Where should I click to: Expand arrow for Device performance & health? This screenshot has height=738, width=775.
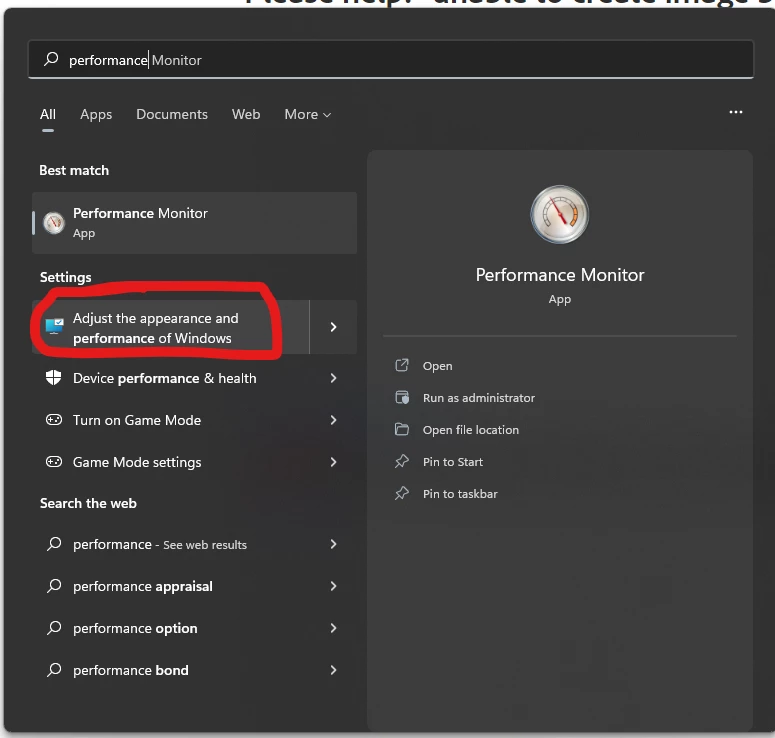click(333, 378)
